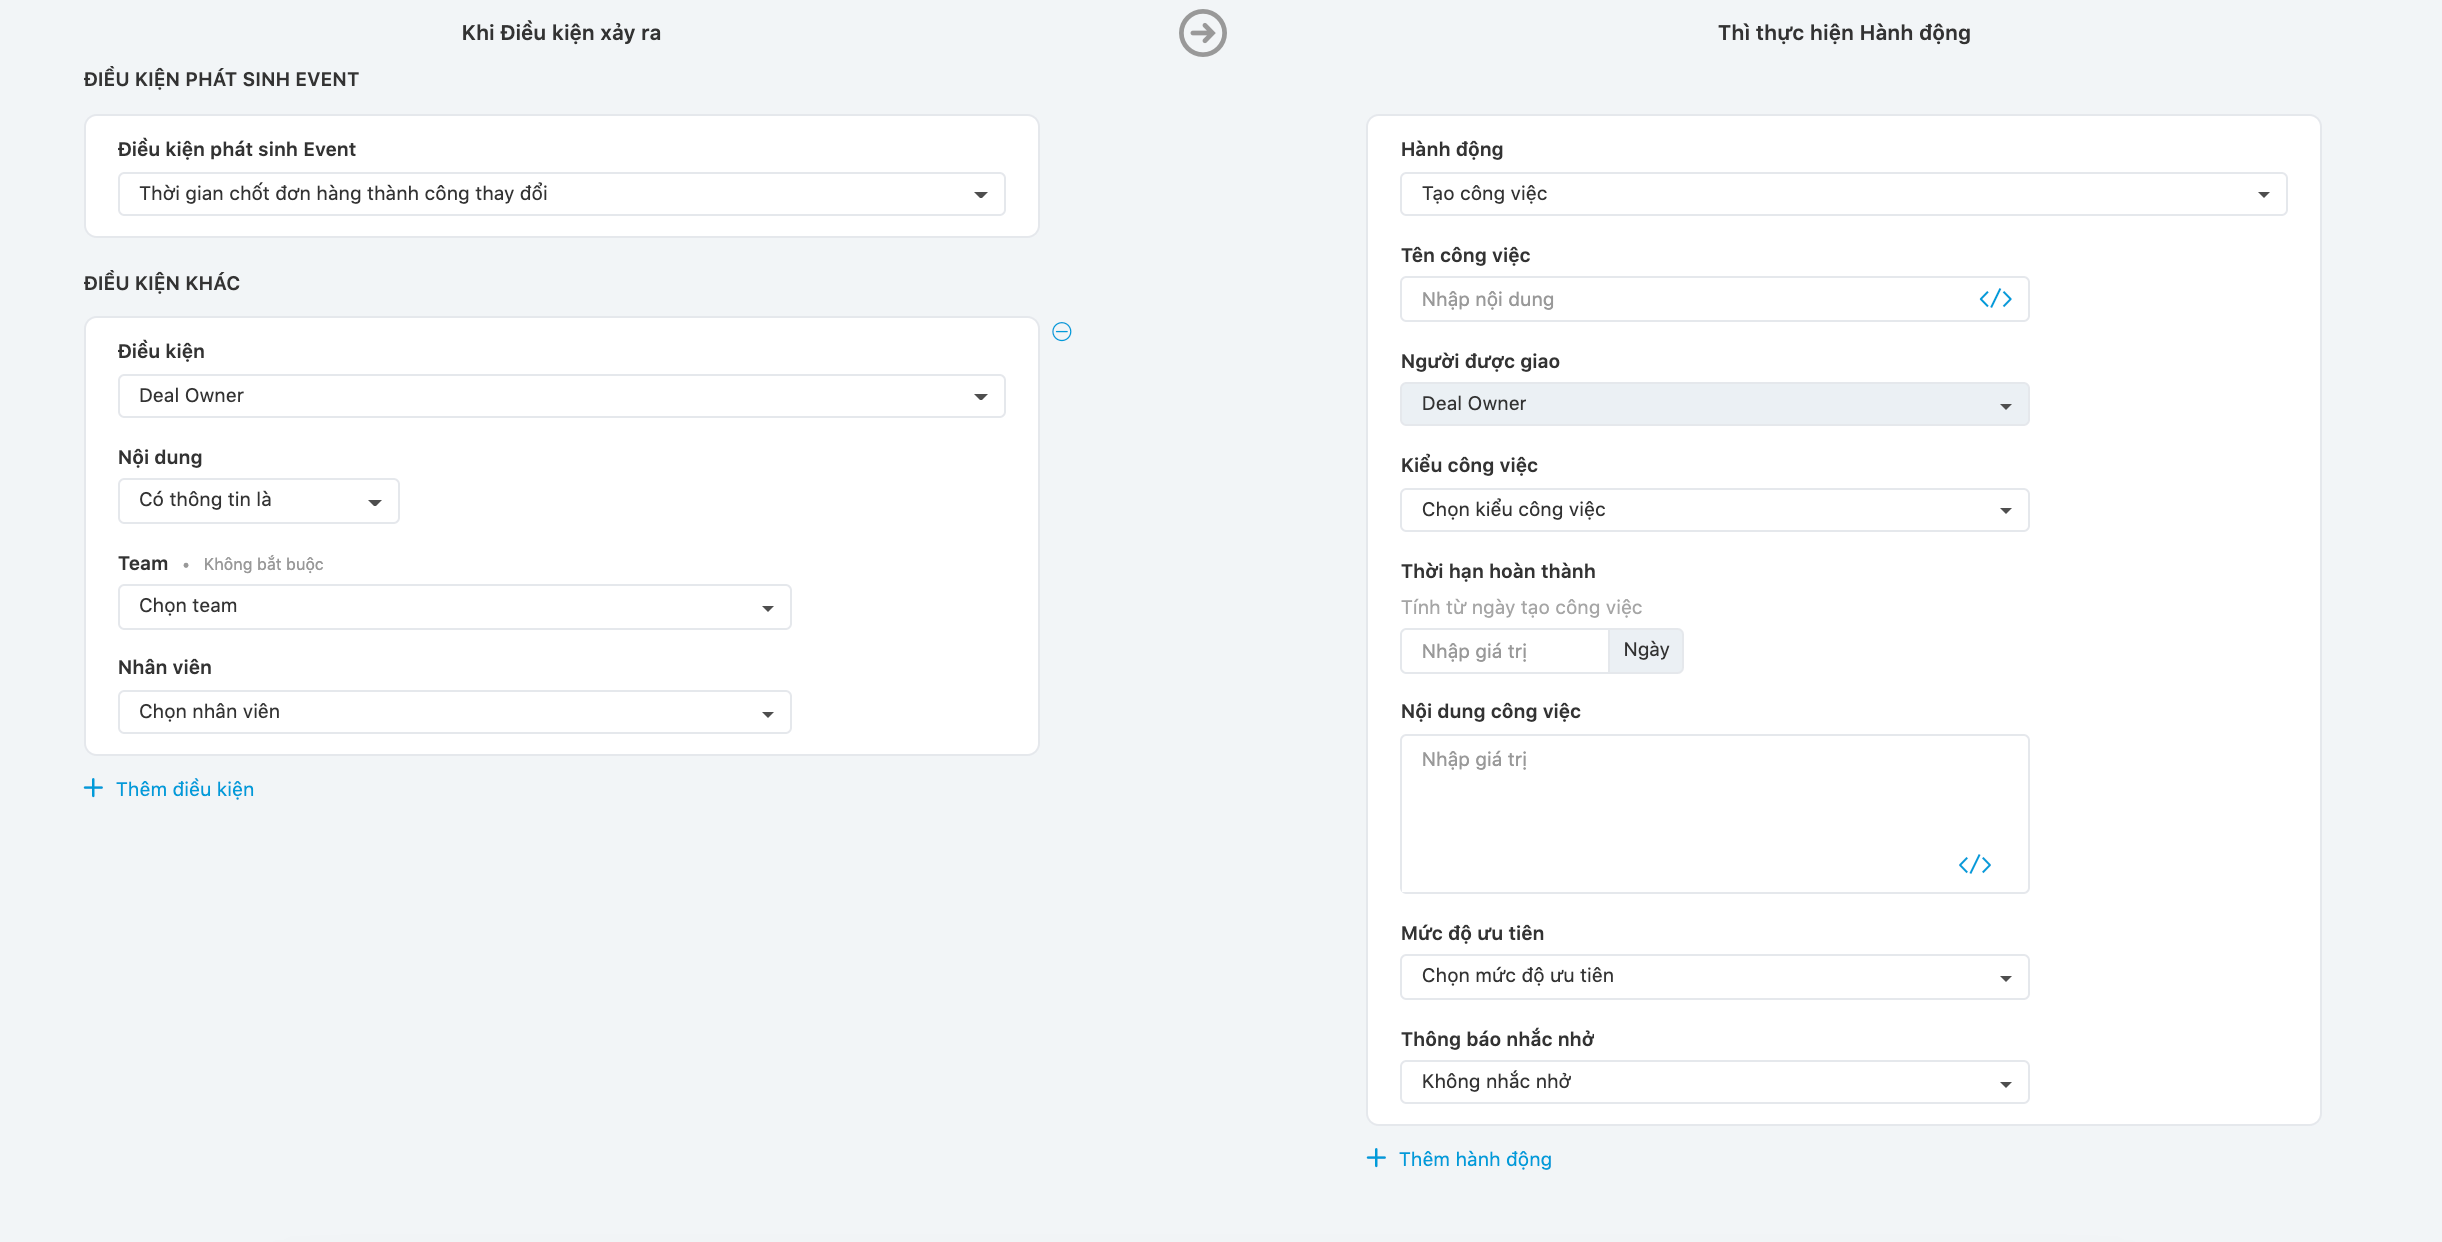The image size is (2442, 1242).
Task: Open the Chọn team dropdown
Action: pyautogui.click(x=454, y=607)
